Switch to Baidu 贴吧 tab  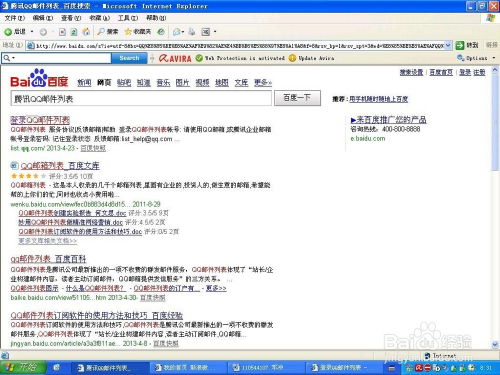click(124, 82)
